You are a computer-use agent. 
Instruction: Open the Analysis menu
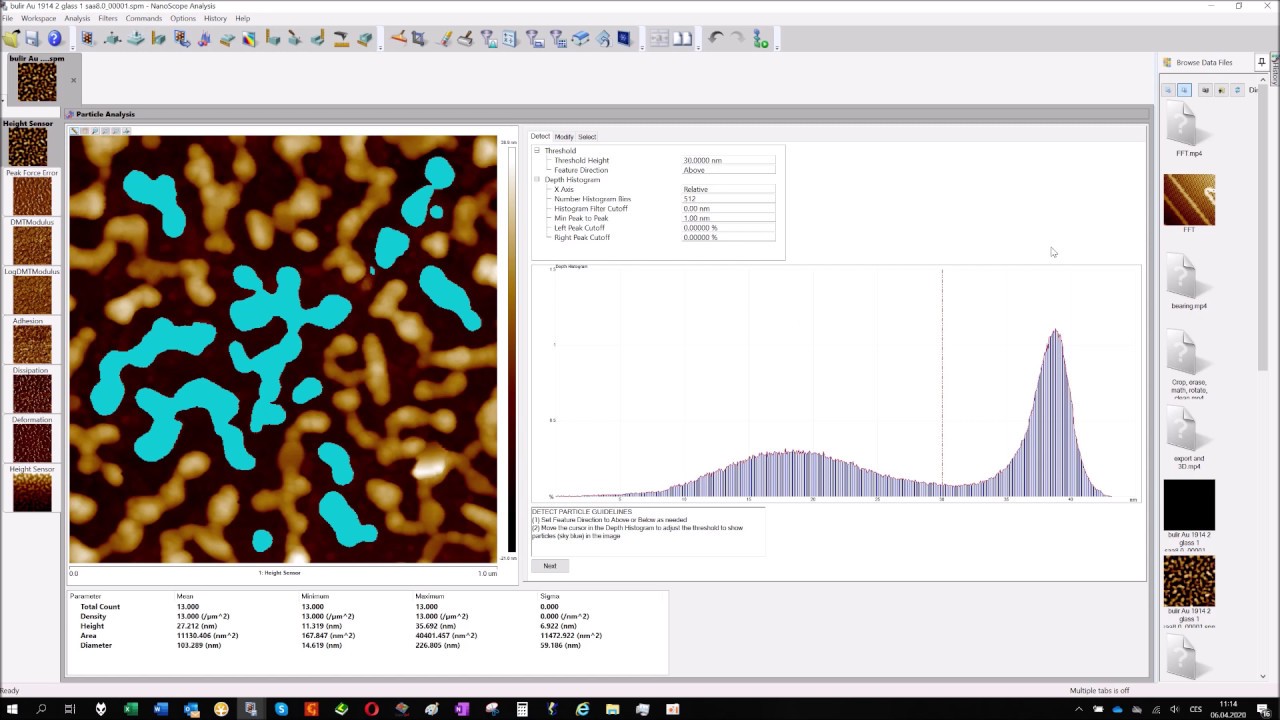77,18
